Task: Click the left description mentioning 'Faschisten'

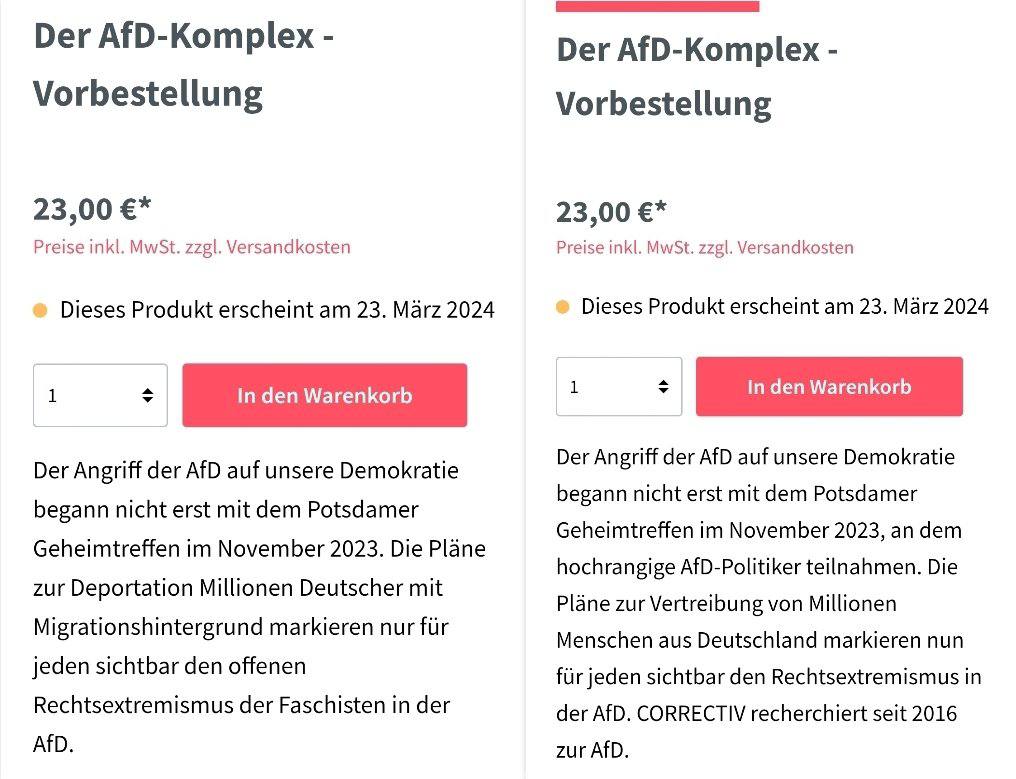Action: (x=258, y=607)
